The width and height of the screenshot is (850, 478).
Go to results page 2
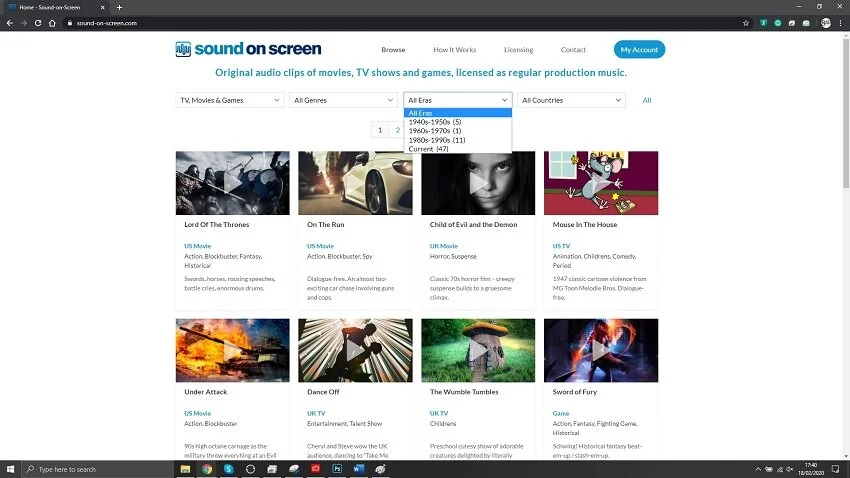(397, 130)
